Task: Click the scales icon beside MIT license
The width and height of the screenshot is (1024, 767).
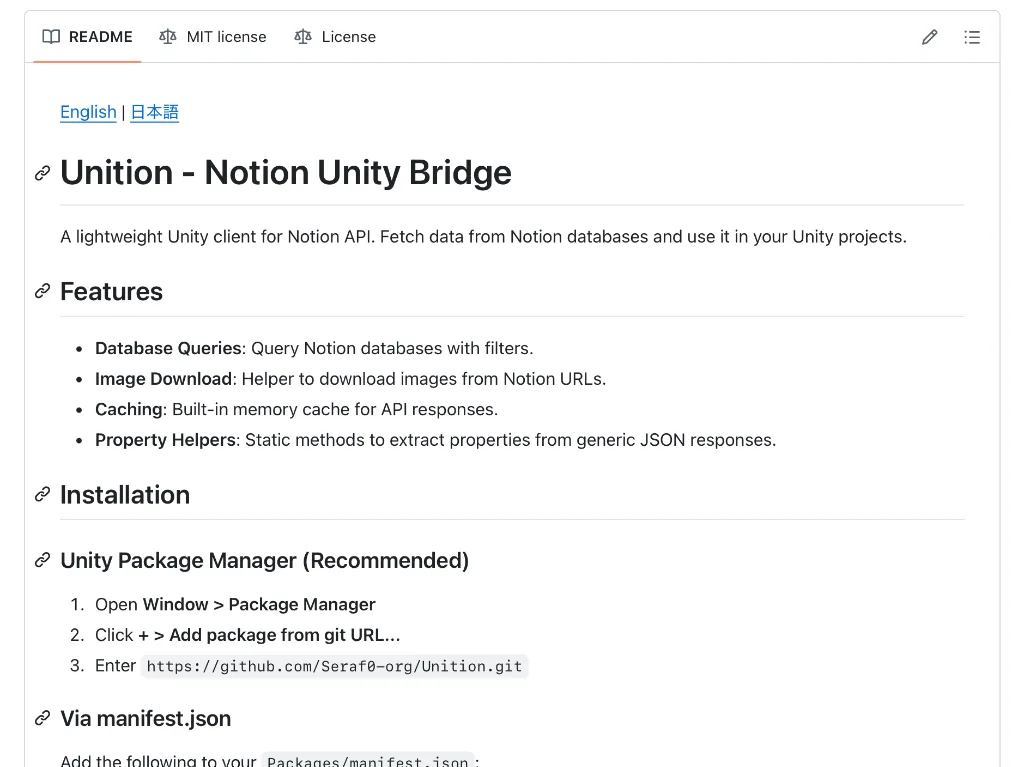Action: click(x=168, y=37)
